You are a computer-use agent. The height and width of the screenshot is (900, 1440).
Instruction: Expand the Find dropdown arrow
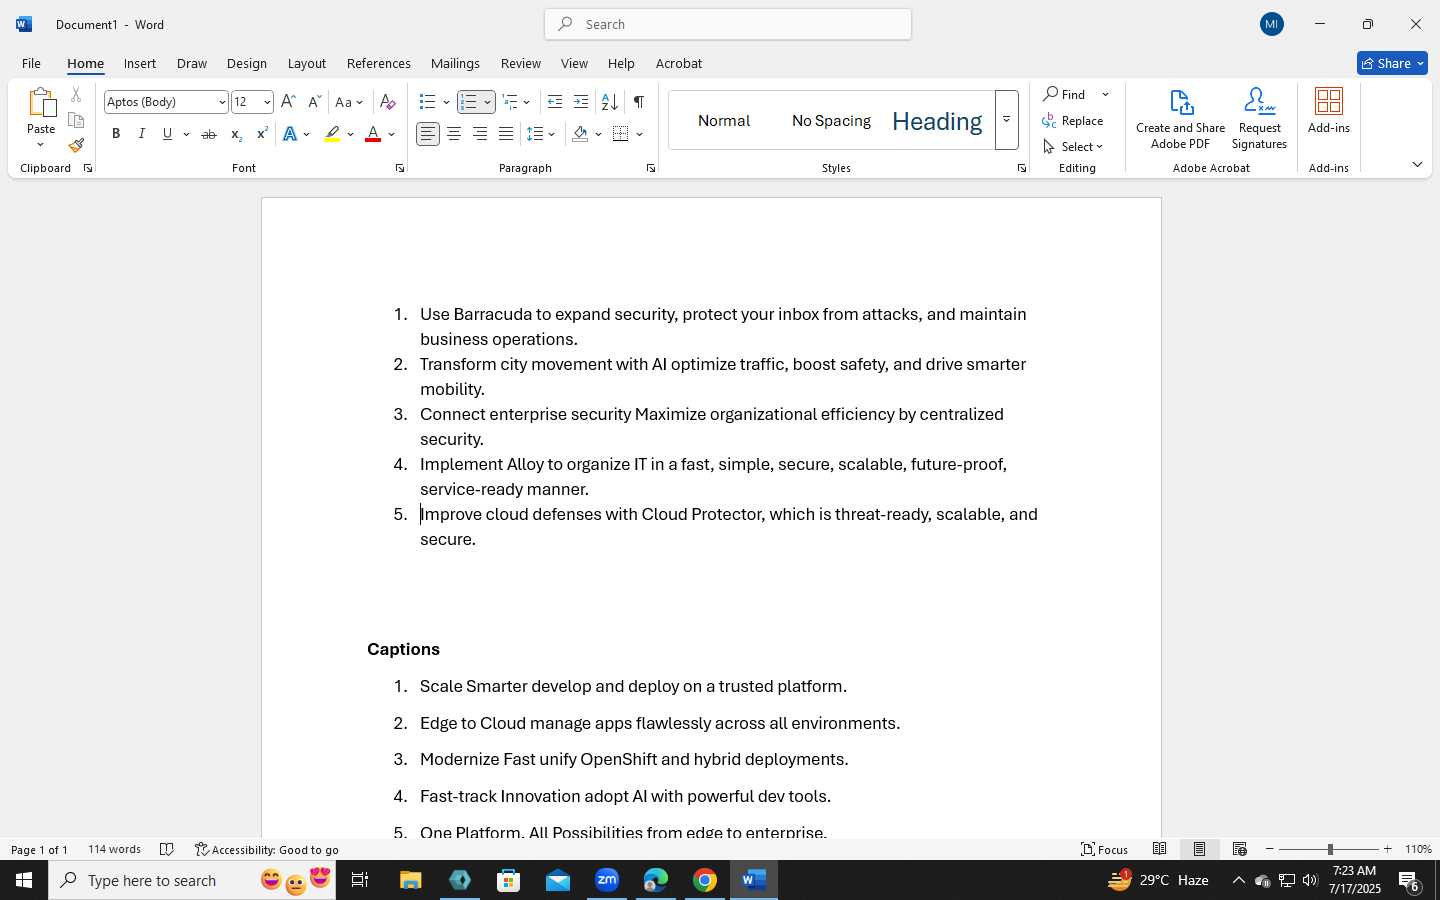pyautogui.click(x=1105, y=94)
